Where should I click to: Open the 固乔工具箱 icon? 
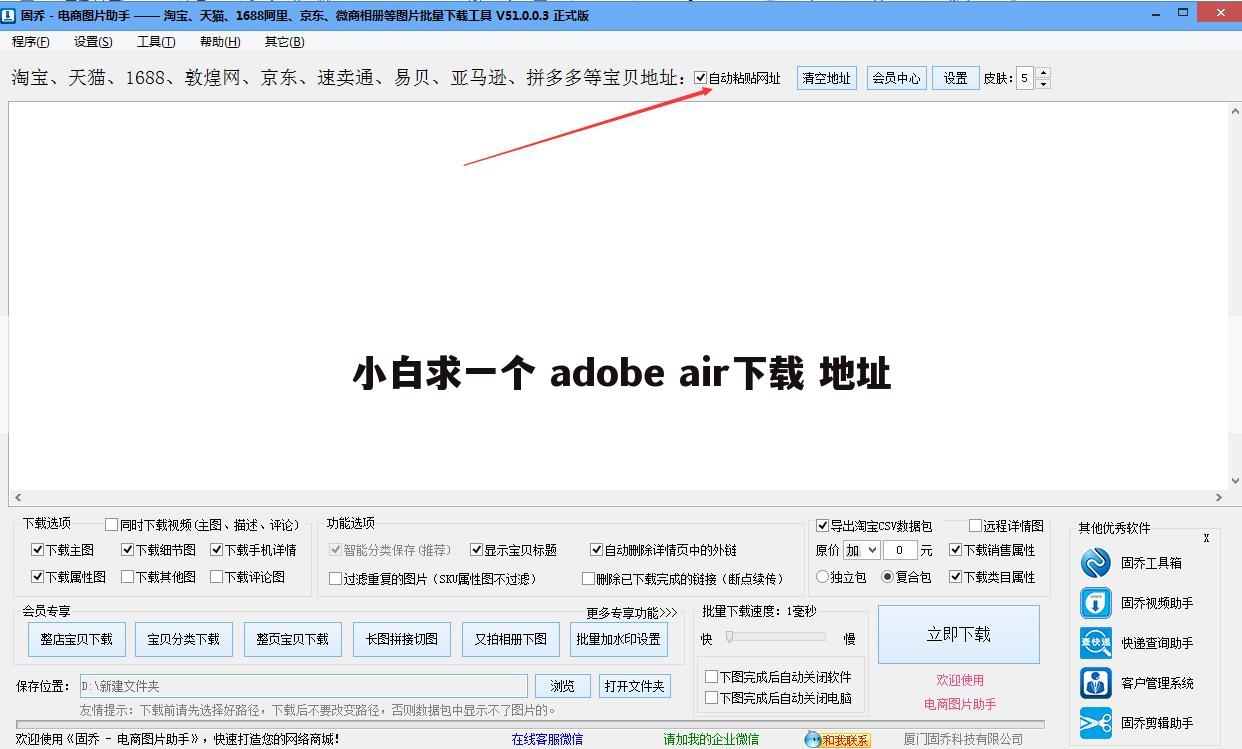tap(1096, 563)
